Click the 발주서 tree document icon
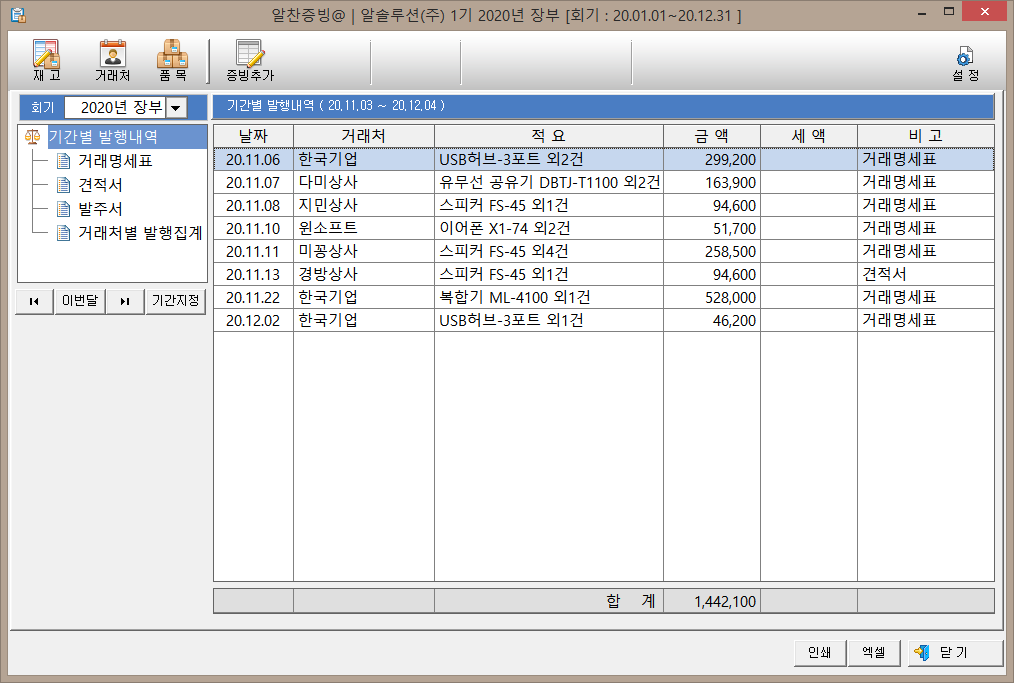 [63, 209]
